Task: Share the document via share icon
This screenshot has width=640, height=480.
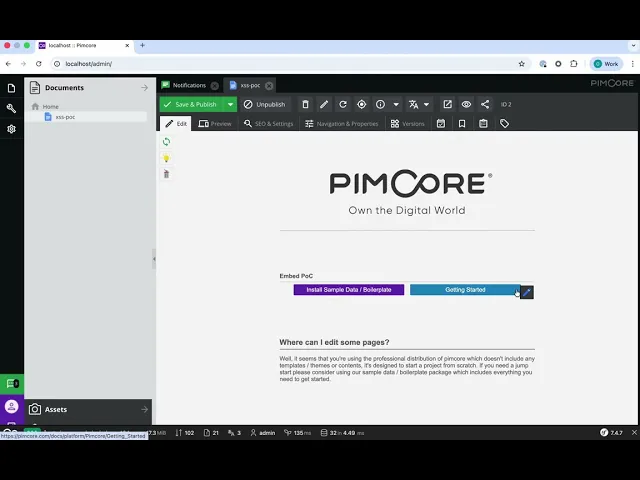Action: pyautogui.click(x=485, y=104)
